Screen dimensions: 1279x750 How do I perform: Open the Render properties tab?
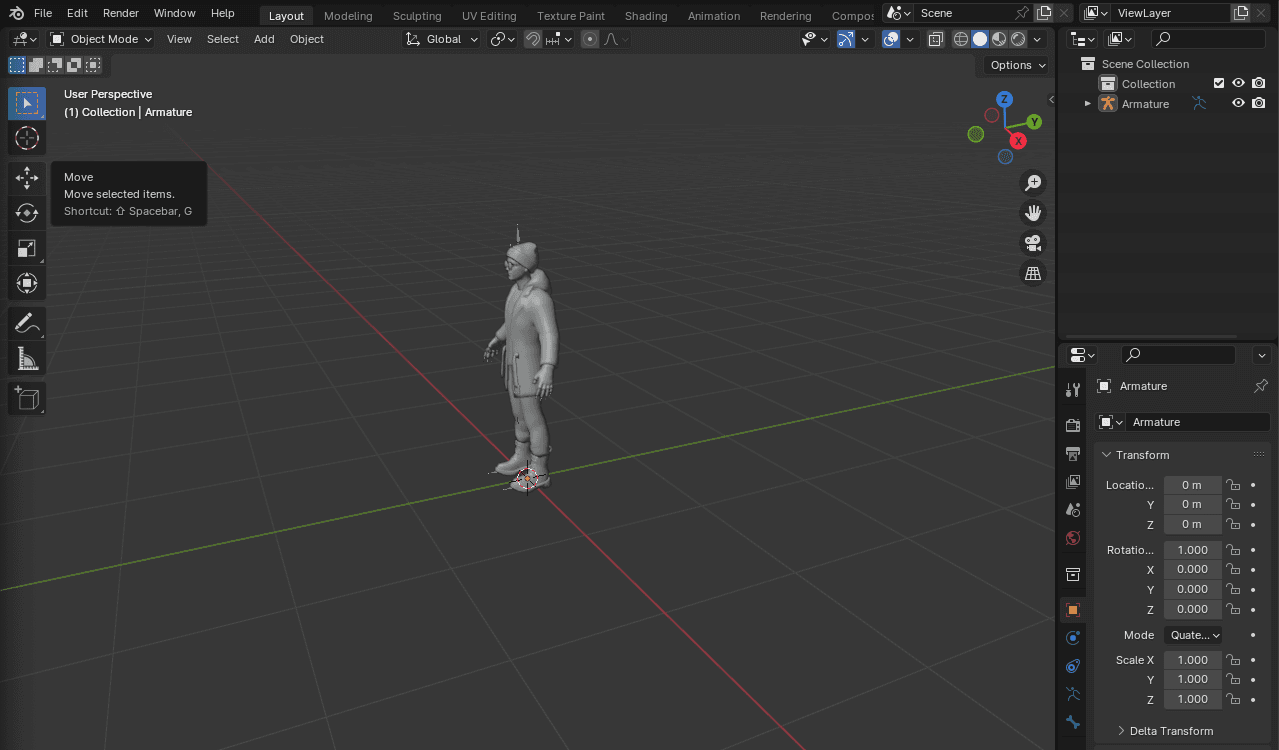point(1072,423)
